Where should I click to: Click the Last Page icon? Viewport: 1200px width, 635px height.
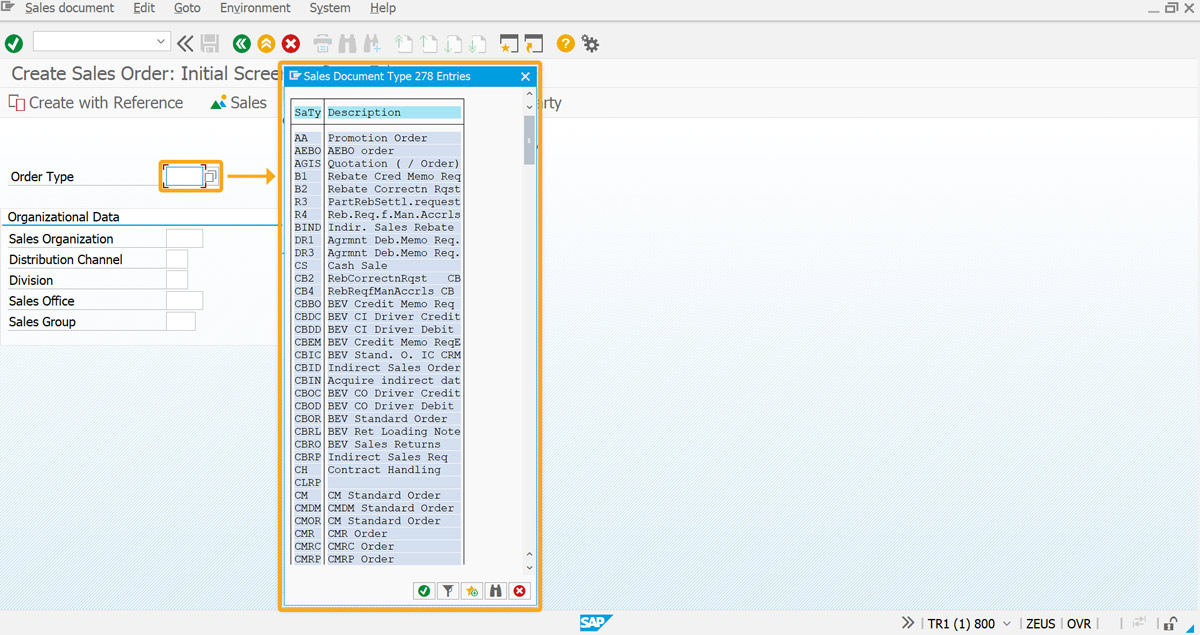477,43
